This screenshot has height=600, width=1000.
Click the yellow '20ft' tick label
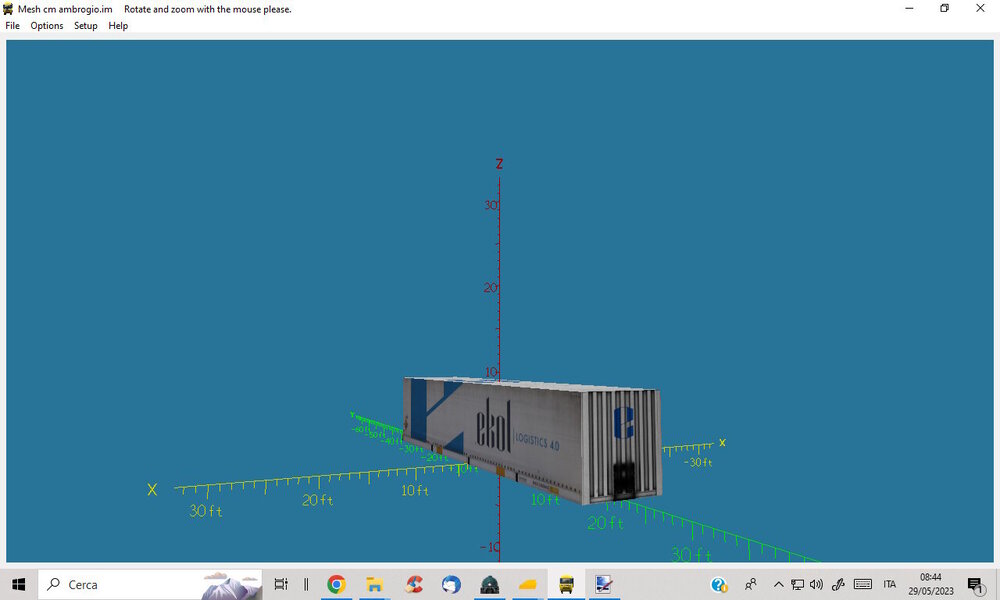pyautogui.click(x=318, y=500)
